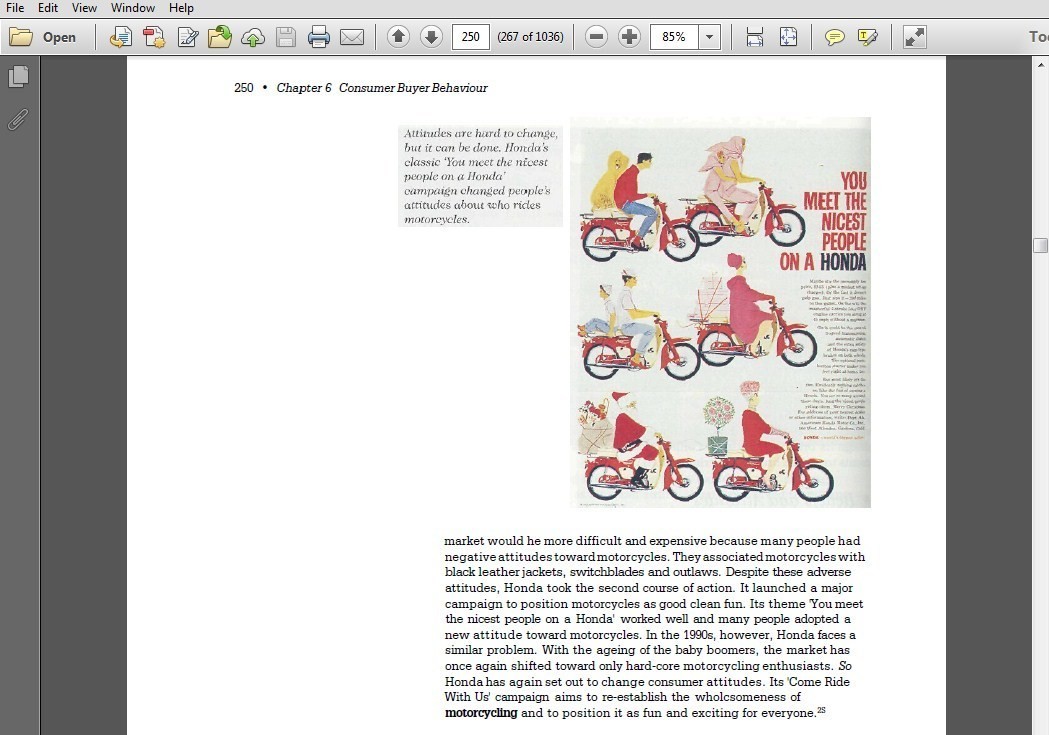1049x735 pixels.
Task: Click the Save floppy disk icon
Action: pyautogui.click(x=286, y=37)
